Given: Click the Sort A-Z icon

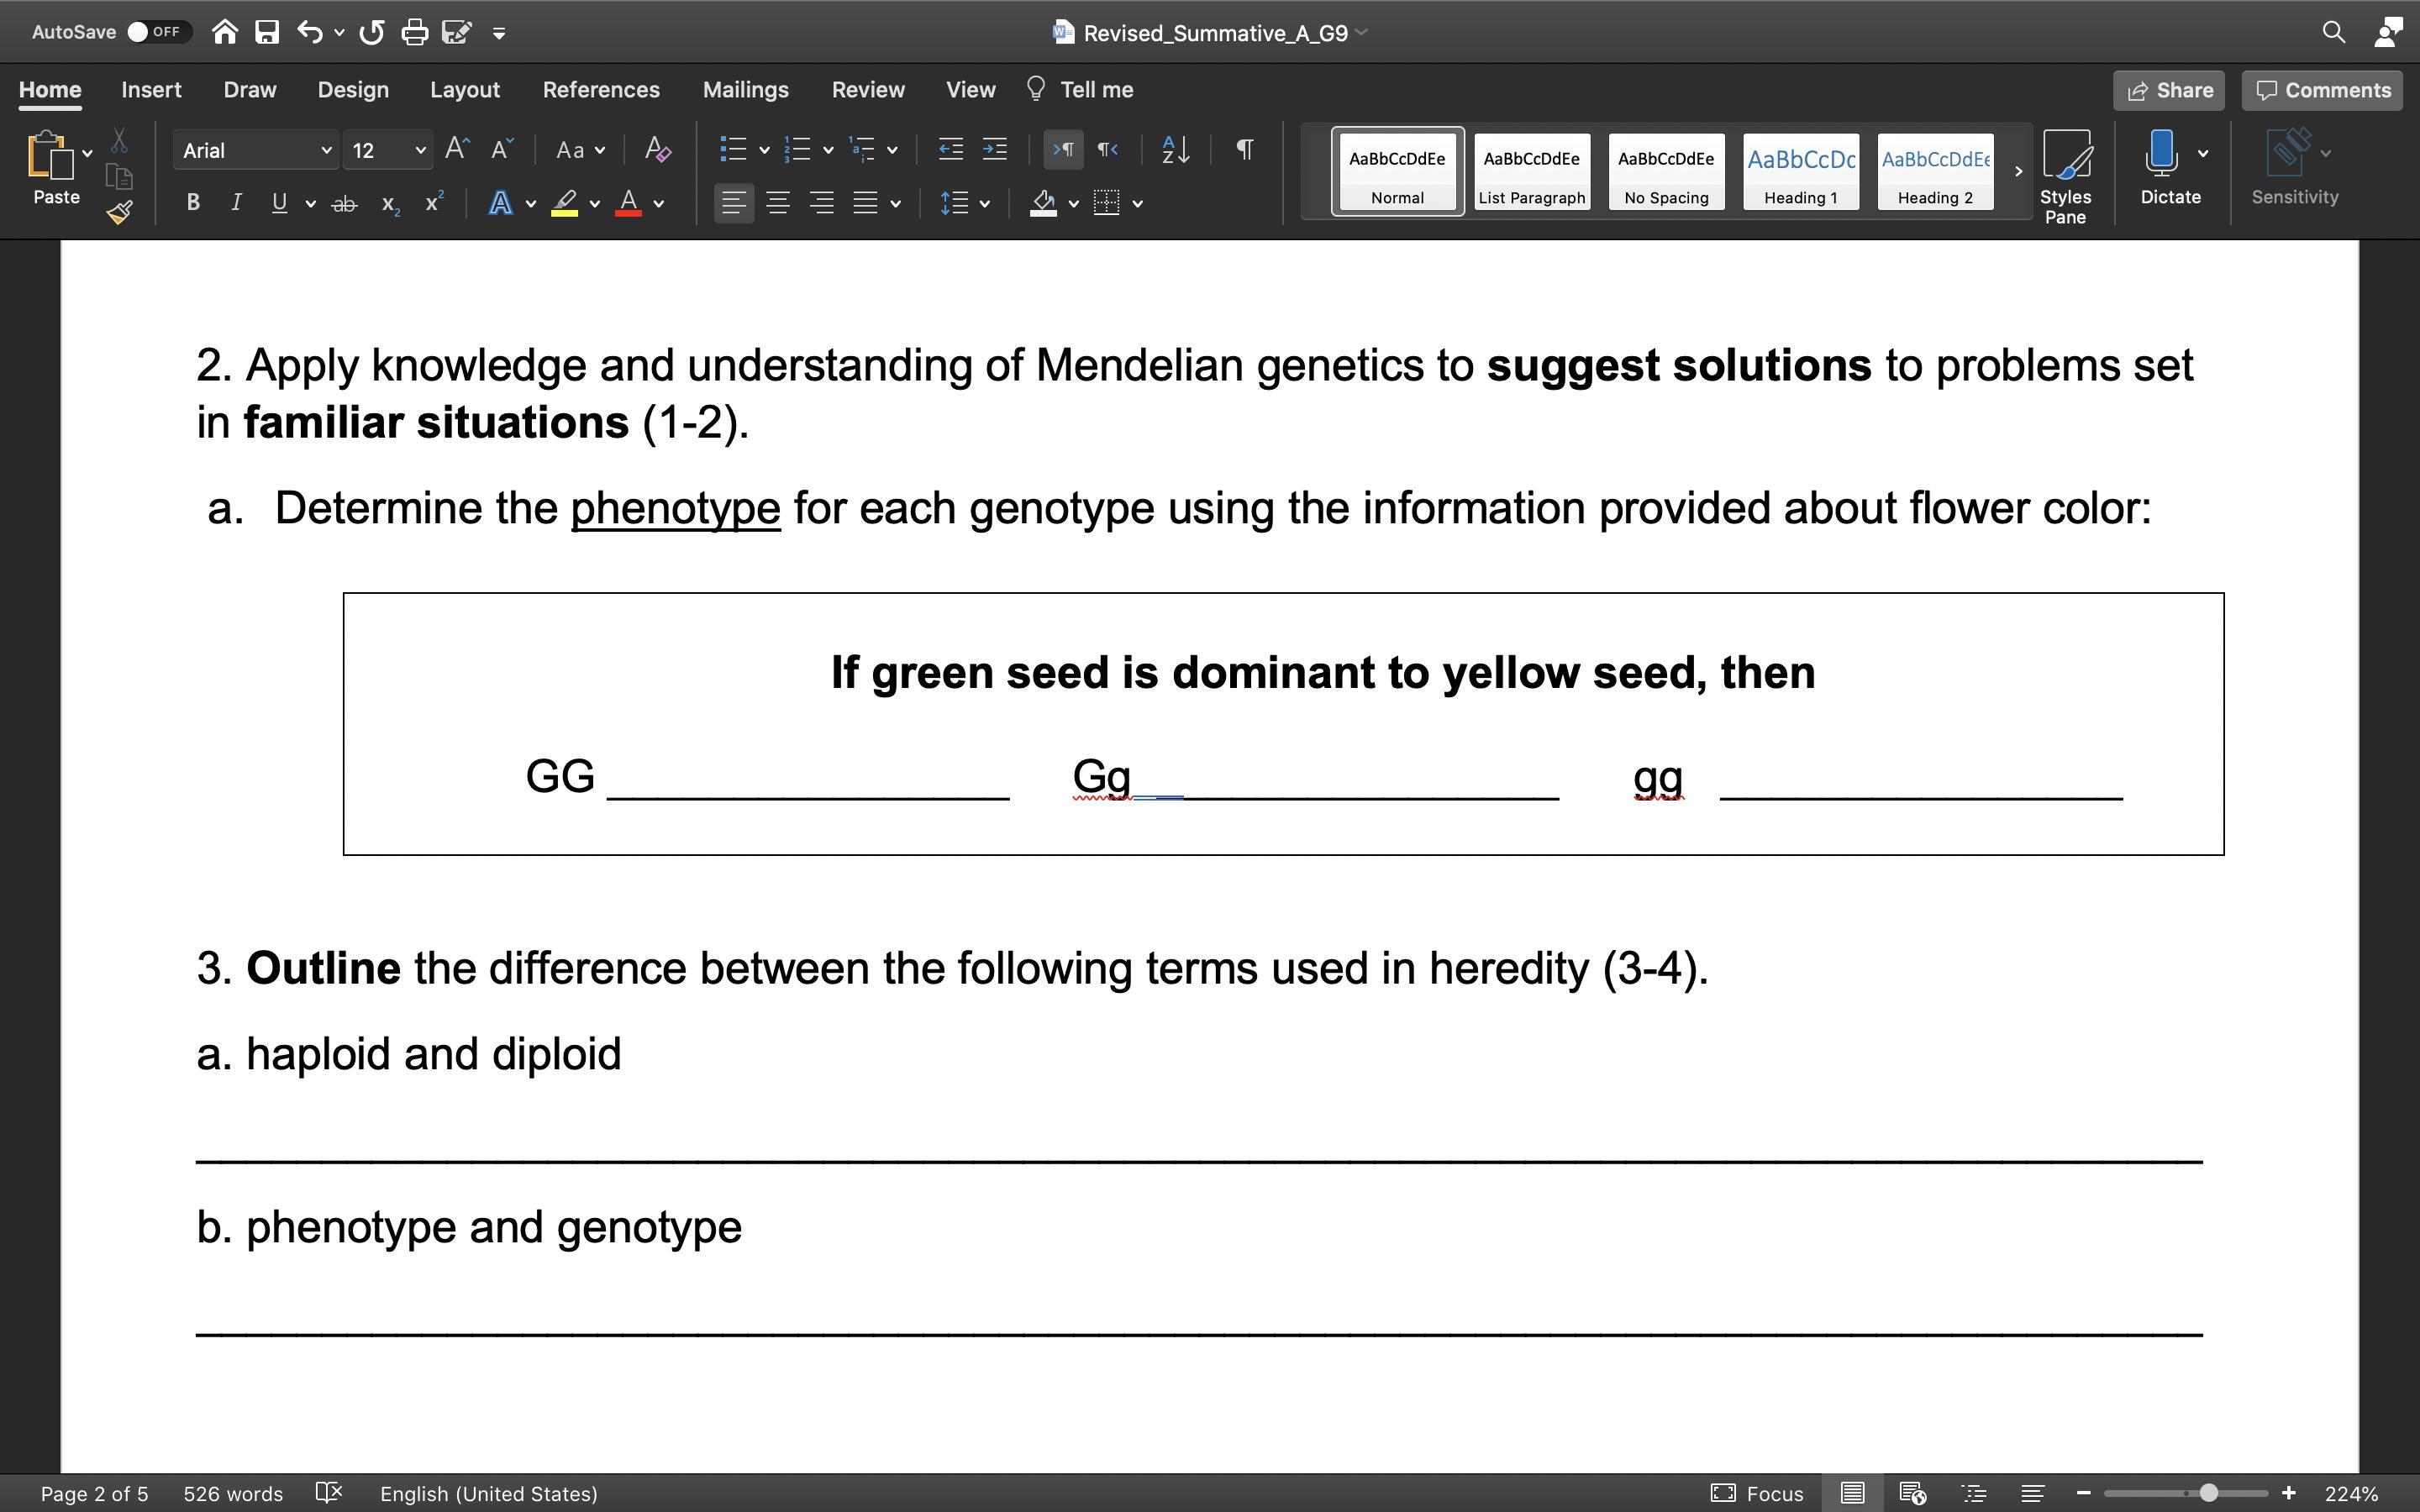Looking at the screenshot, I should pyautogui.click(x=1175, y=150).
